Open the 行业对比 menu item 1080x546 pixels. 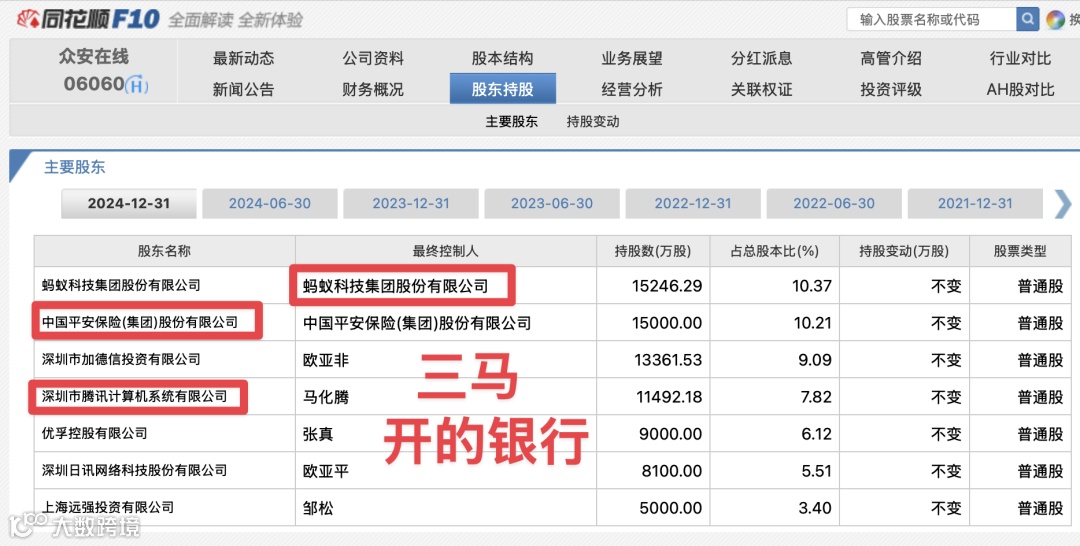[x=1020, y=59]
